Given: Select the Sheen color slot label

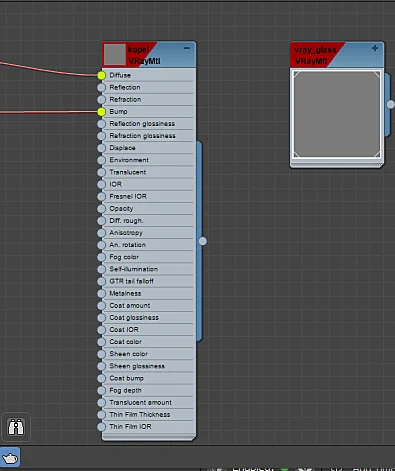Looking at the screenshot, I should click(x=128, y=354).
